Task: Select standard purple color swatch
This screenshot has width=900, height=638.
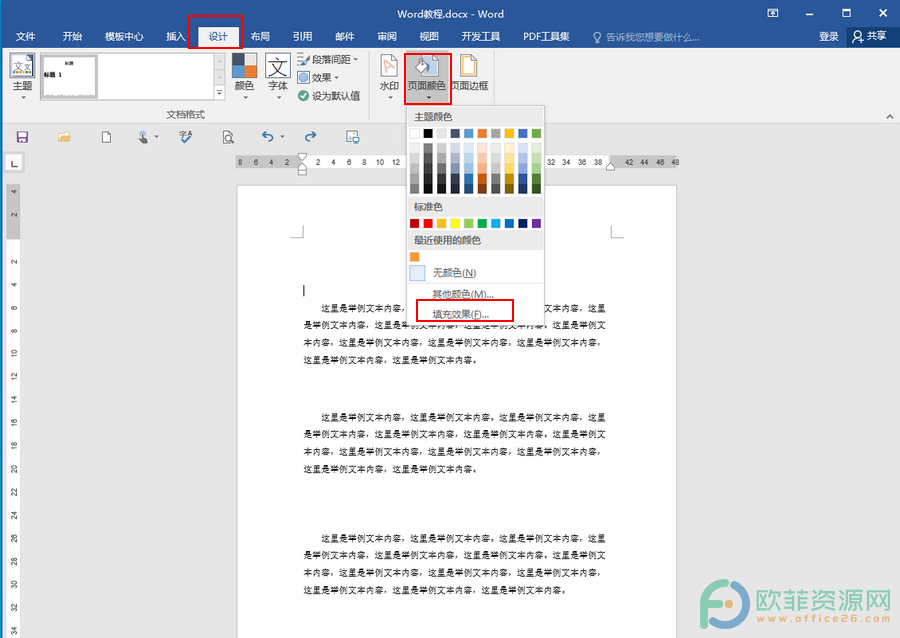Action: point(536,223)
